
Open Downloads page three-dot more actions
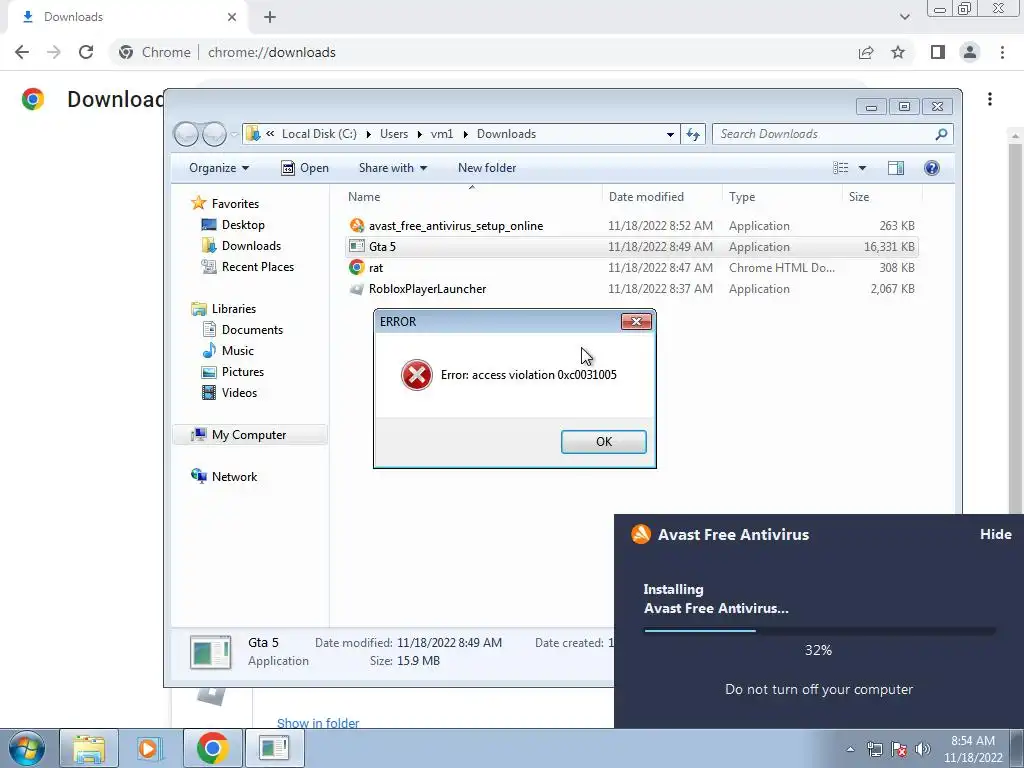pyautogui.click(x=990, y=99)
